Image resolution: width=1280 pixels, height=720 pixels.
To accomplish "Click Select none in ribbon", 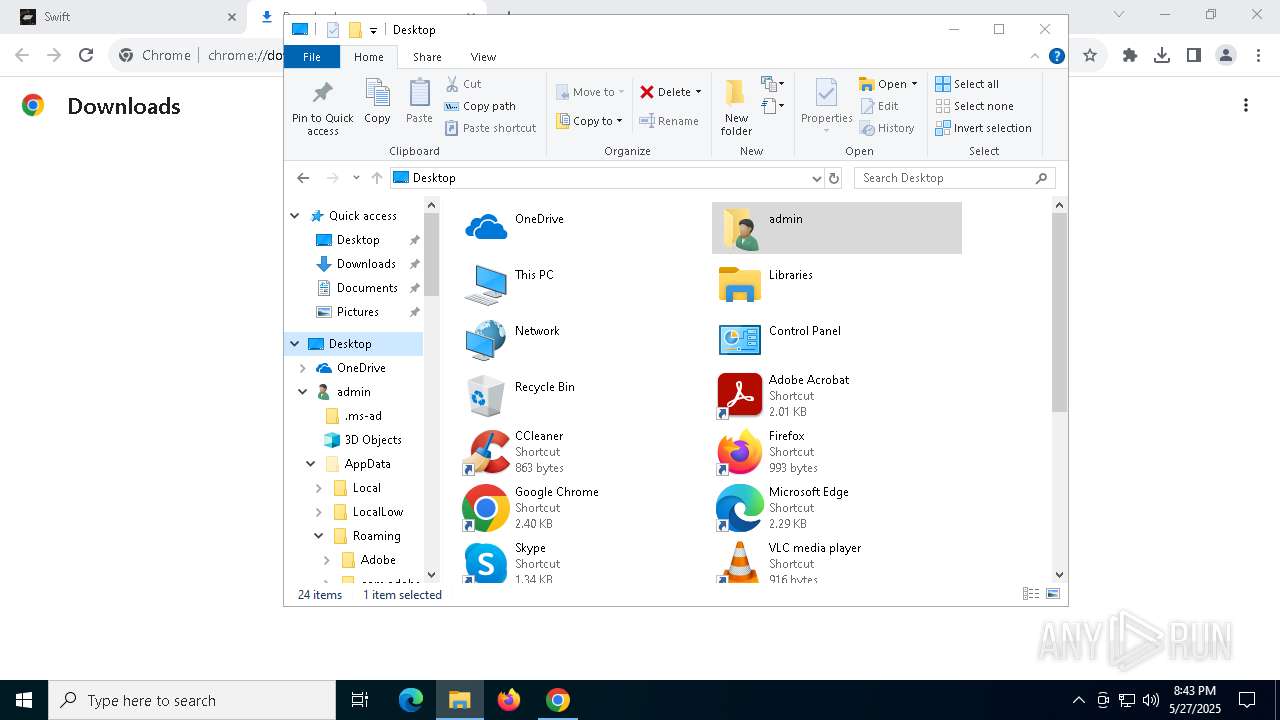I will click(974, 106).
